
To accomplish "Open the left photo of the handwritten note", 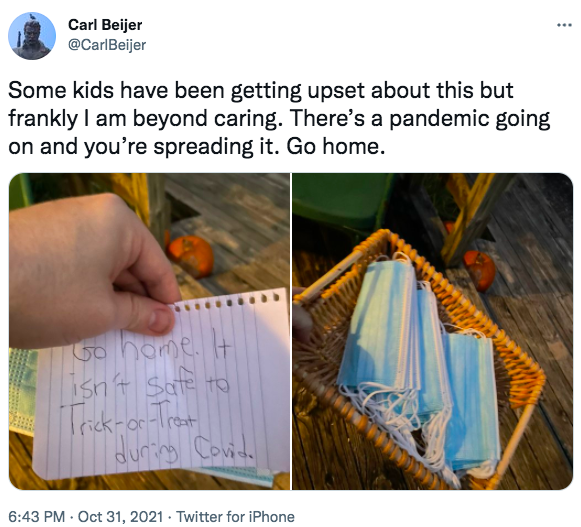I will coord(149,331).
